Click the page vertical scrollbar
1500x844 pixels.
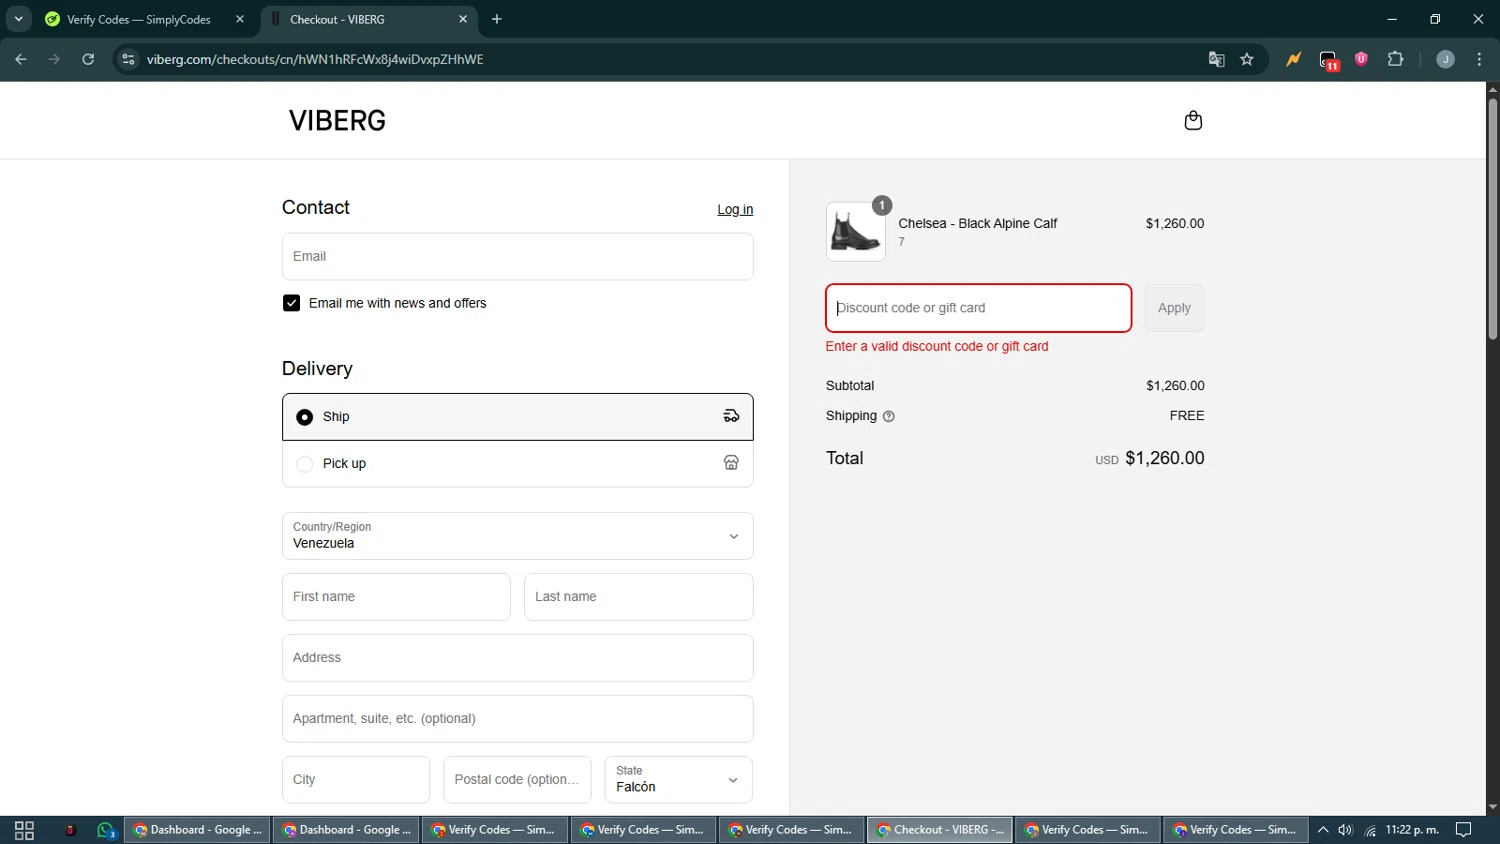coord(1492,220)
